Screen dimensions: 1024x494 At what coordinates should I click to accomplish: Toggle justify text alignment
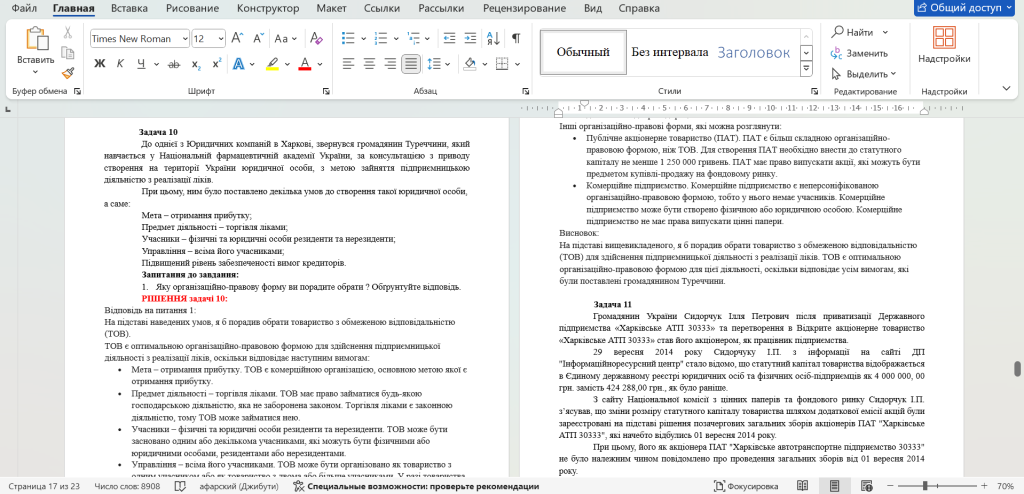410,64
